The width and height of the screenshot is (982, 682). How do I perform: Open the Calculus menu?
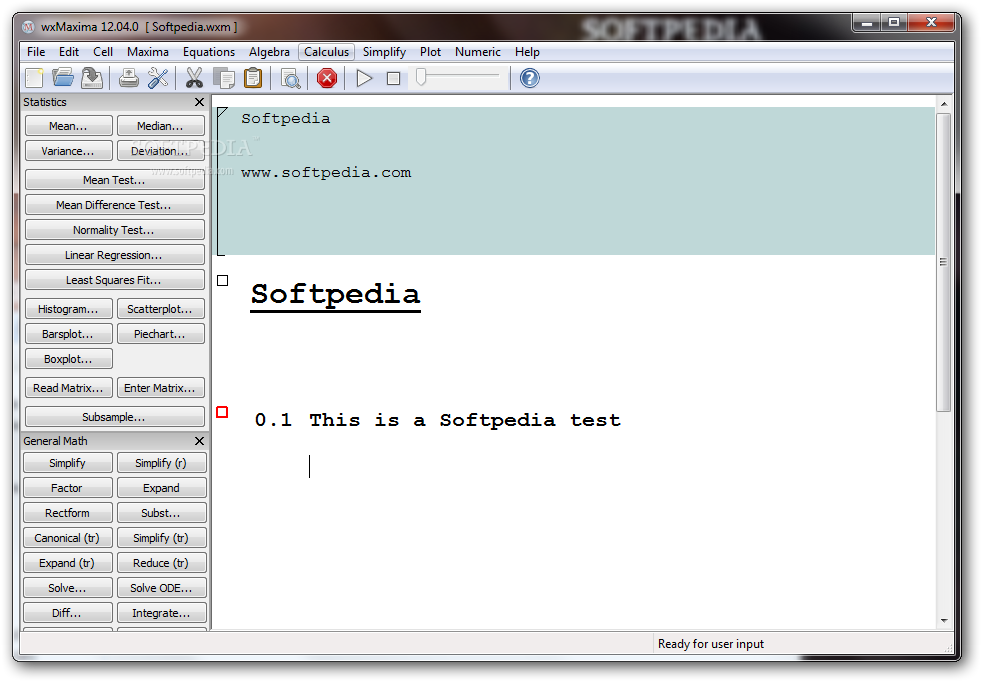pos(327,52)
